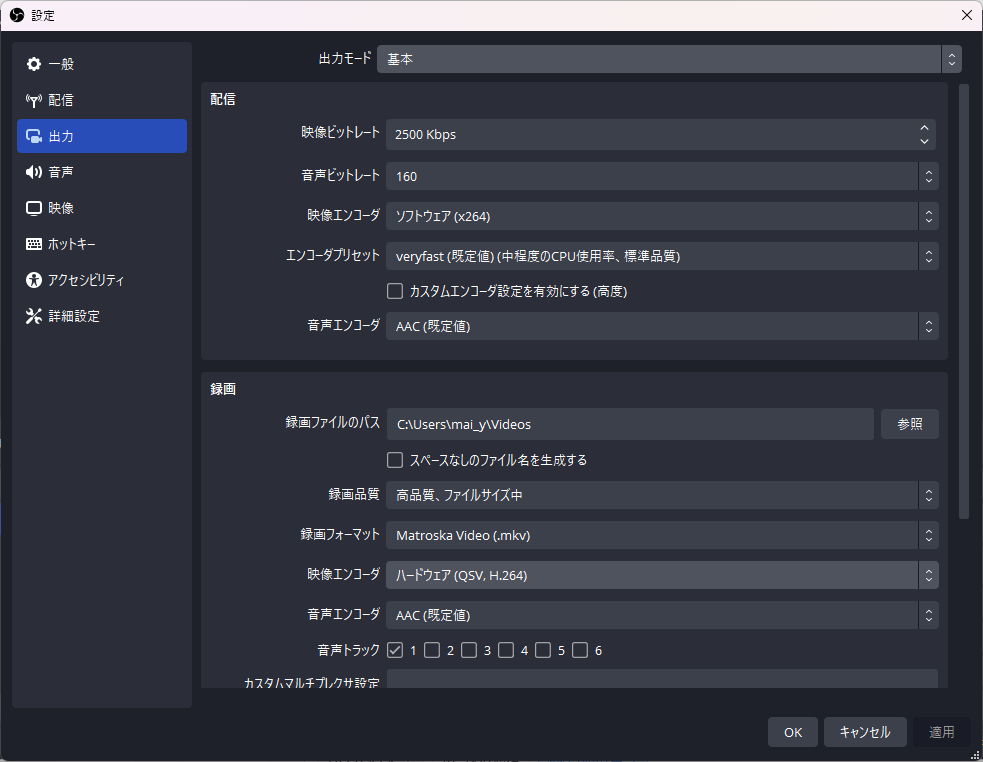Click inside the 録画ファイルのパス path field
983x762 pixels.
(630, 424)
